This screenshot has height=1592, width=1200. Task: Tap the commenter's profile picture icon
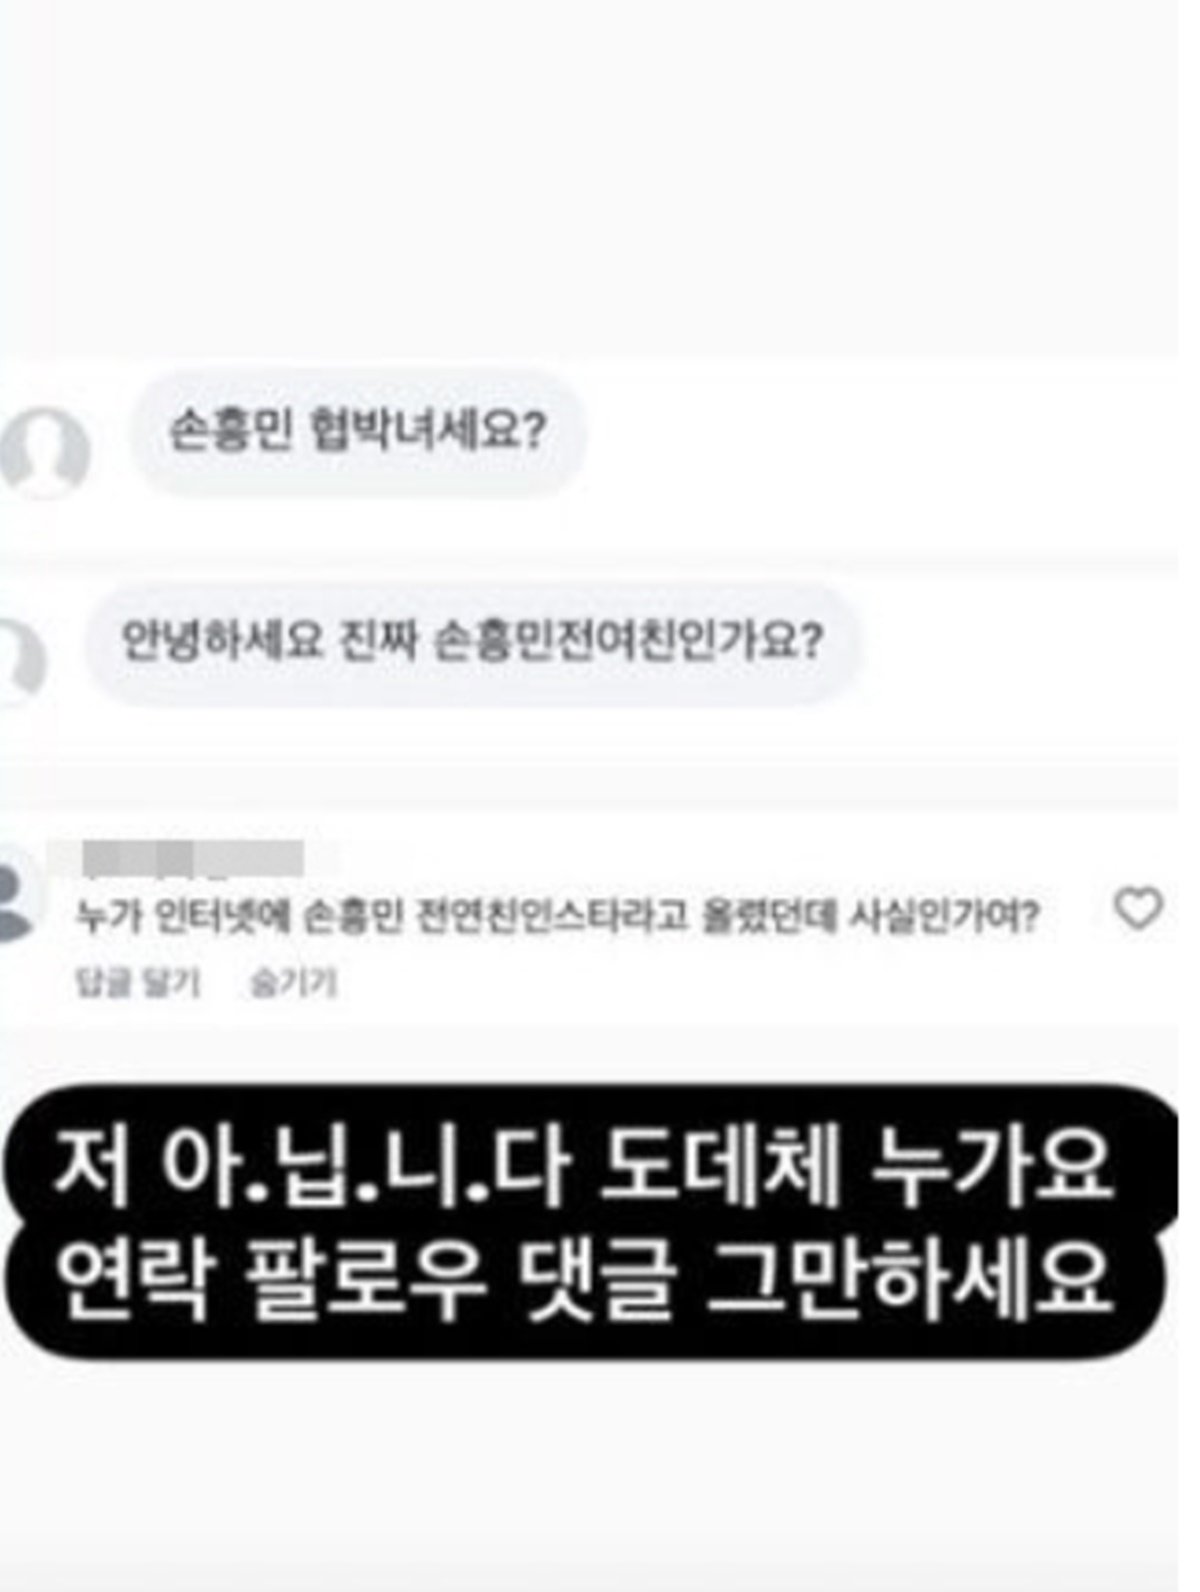coord(20,893)
